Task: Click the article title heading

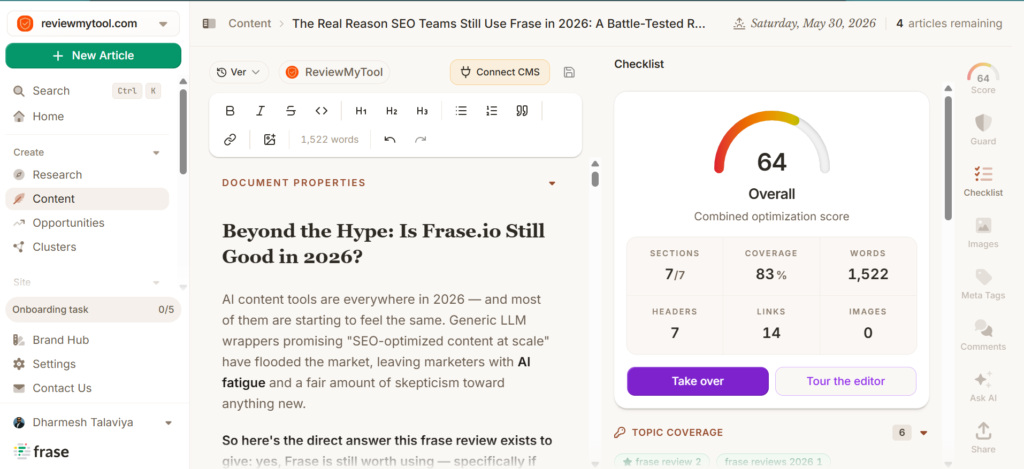Action: pyautogui.click(x=383, y=243)
